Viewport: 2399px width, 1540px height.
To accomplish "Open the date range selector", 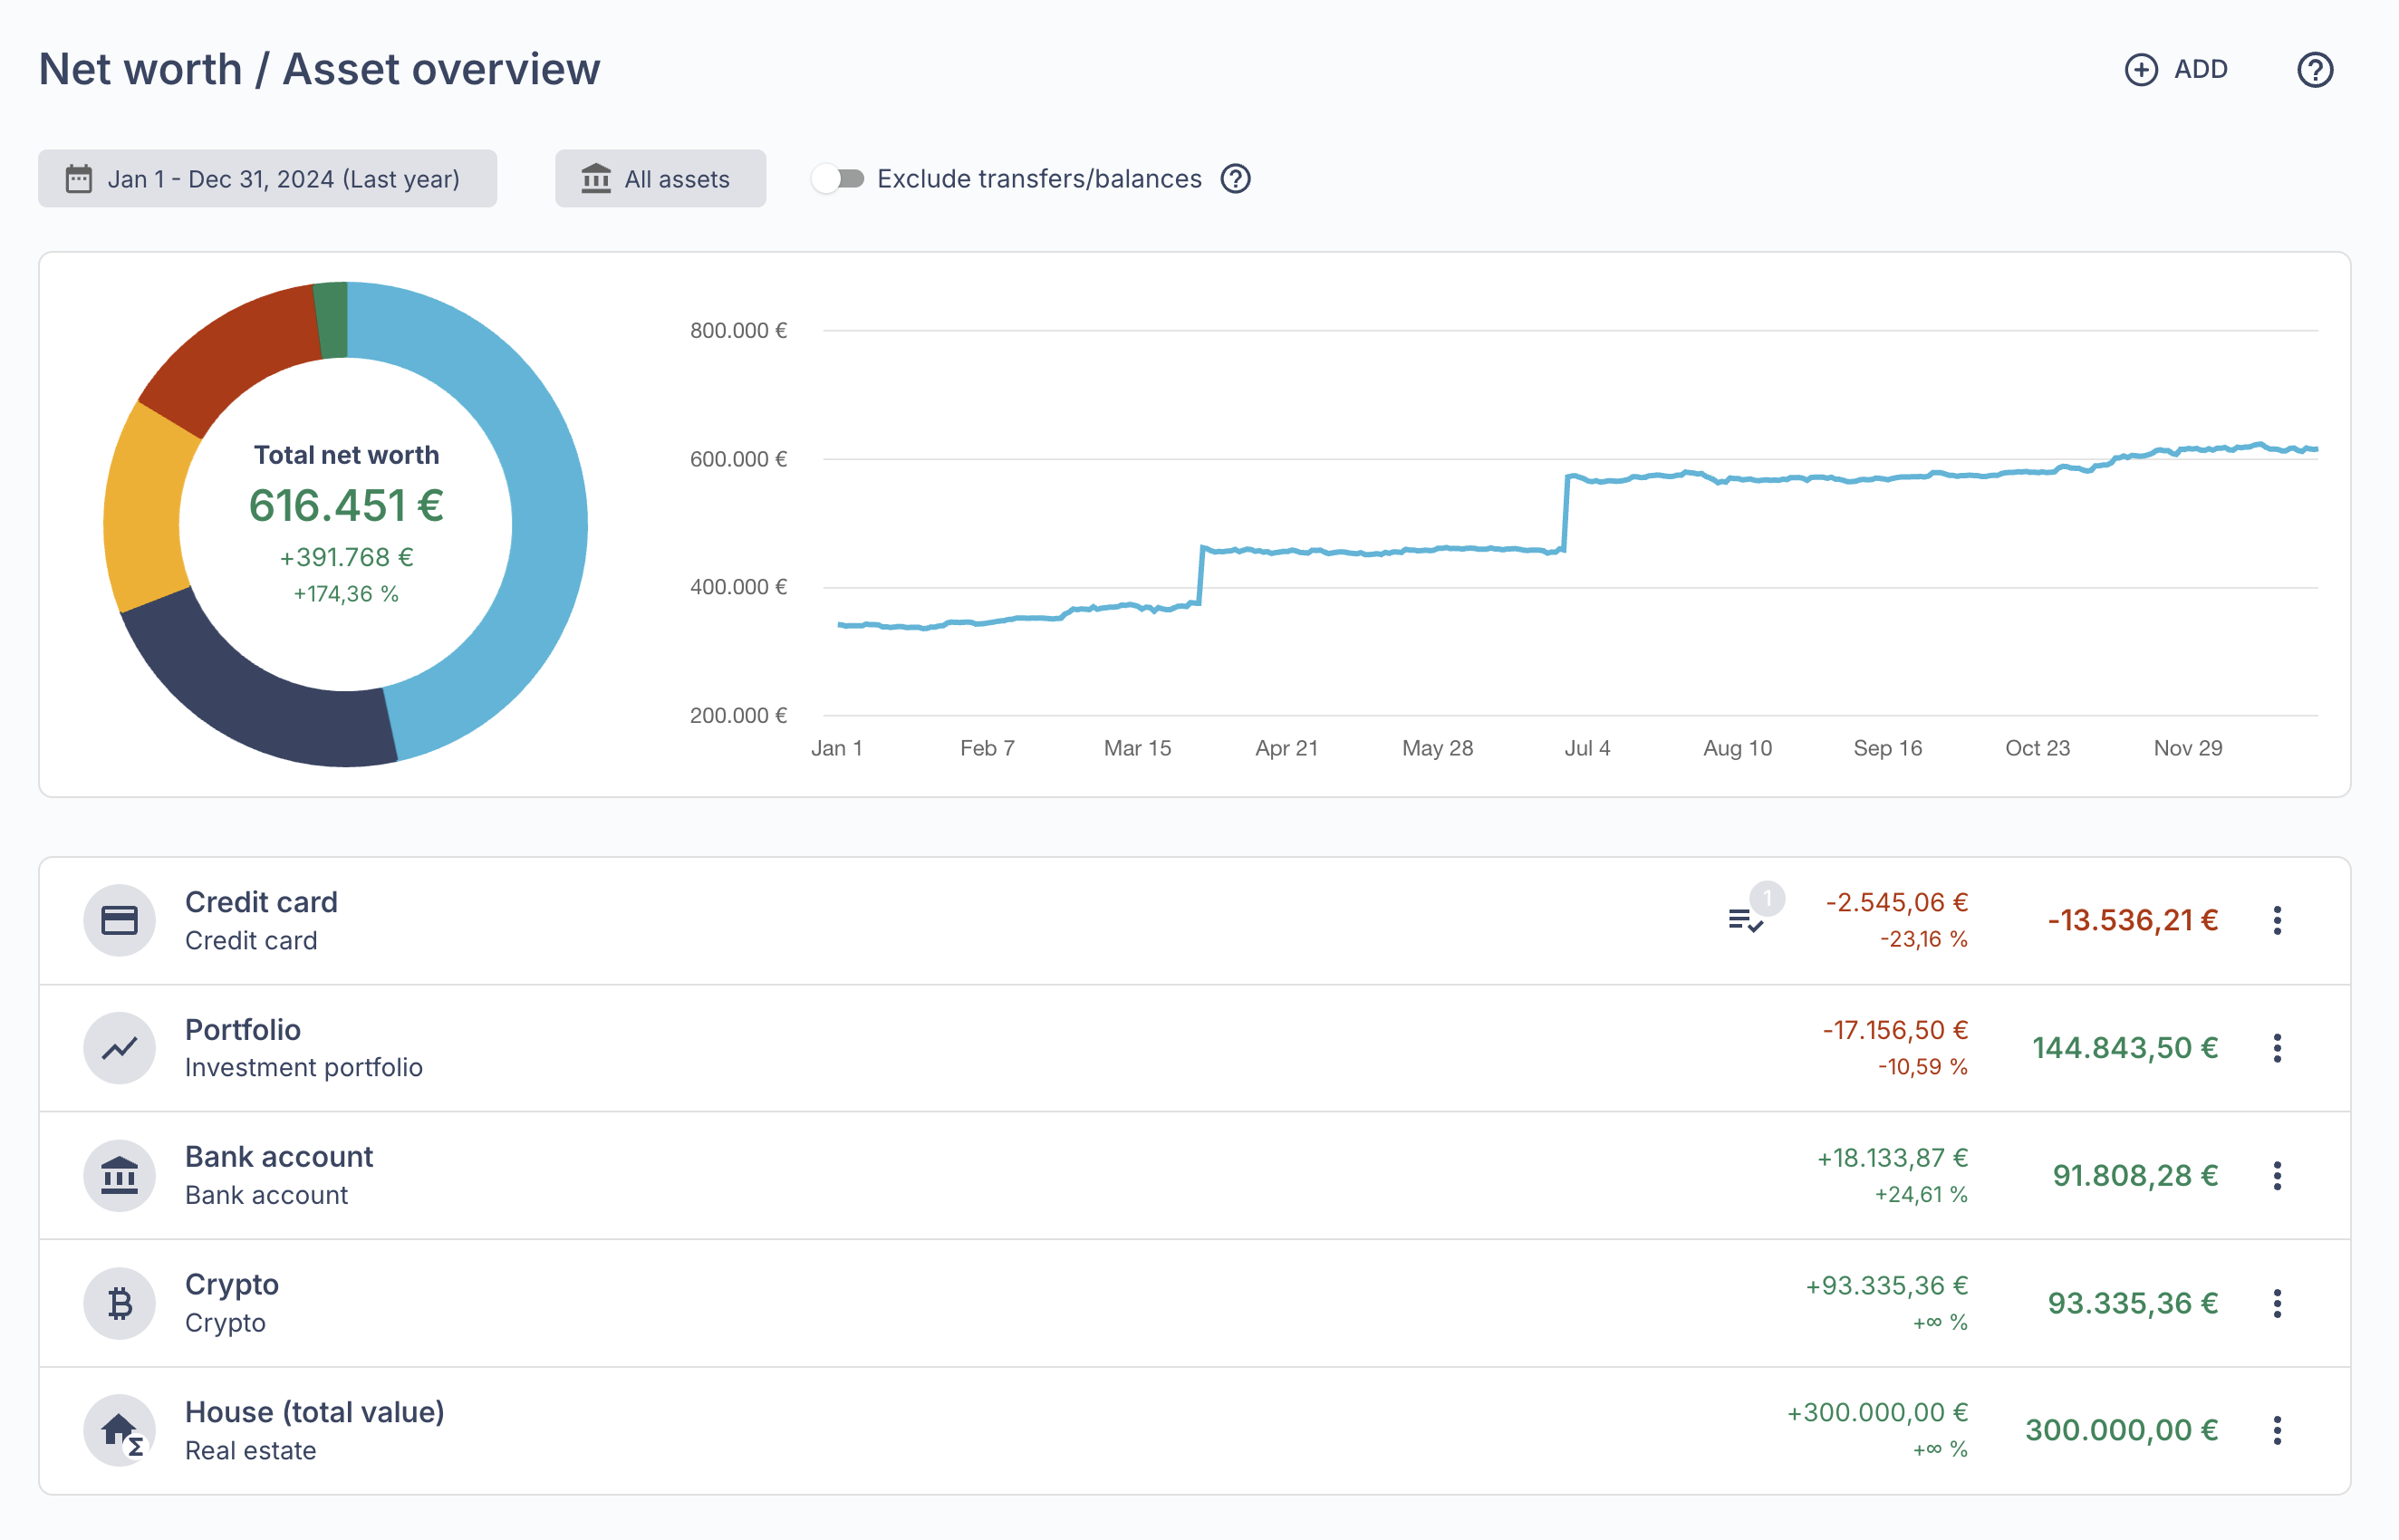I will click(267, 179).
